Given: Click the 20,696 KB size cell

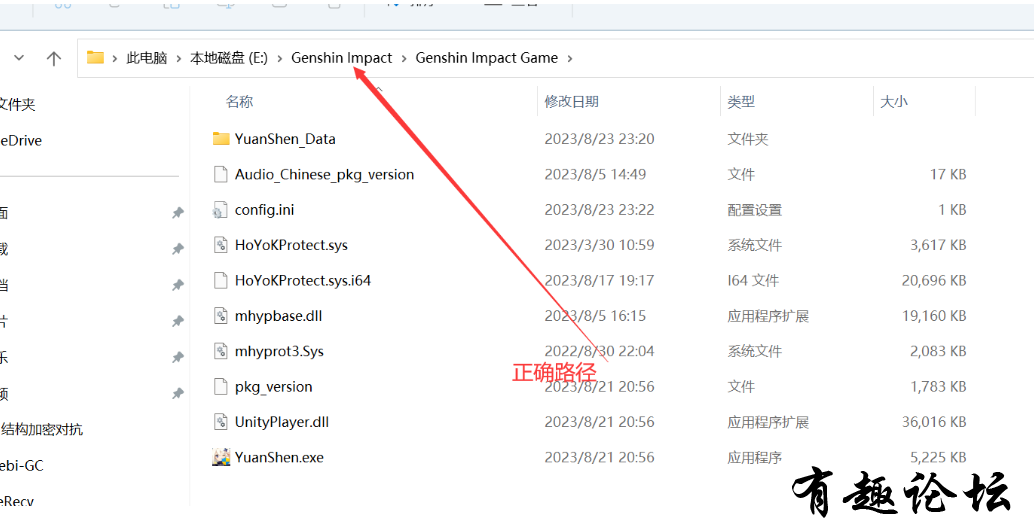Looking at the screenshot, I should coord(934,280).
